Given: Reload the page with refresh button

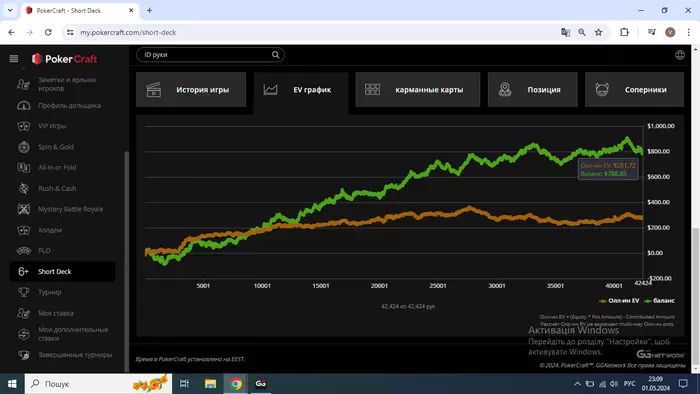Looking at the screenshot, I should coord(48,32).
